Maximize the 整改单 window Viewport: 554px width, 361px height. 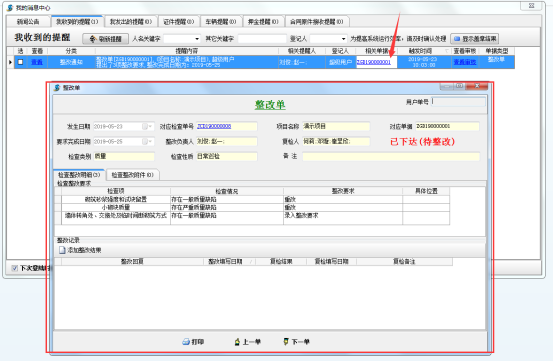point(459,86)
